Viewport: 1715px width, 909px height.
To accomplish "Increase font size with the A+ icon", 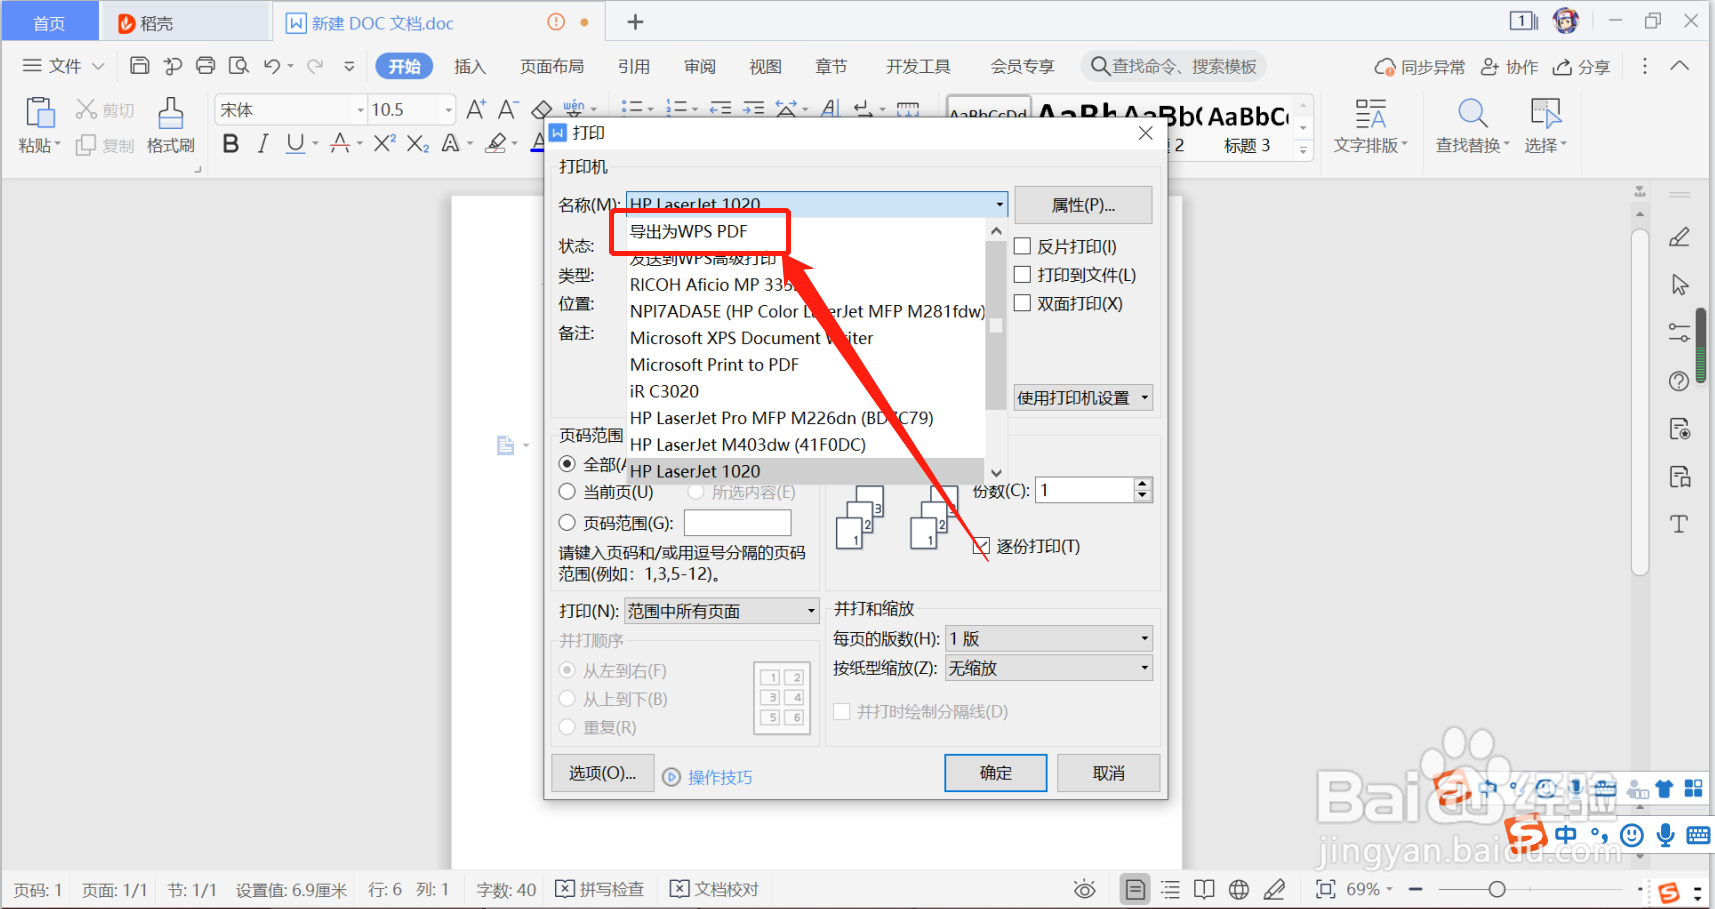I will (476, 109).
